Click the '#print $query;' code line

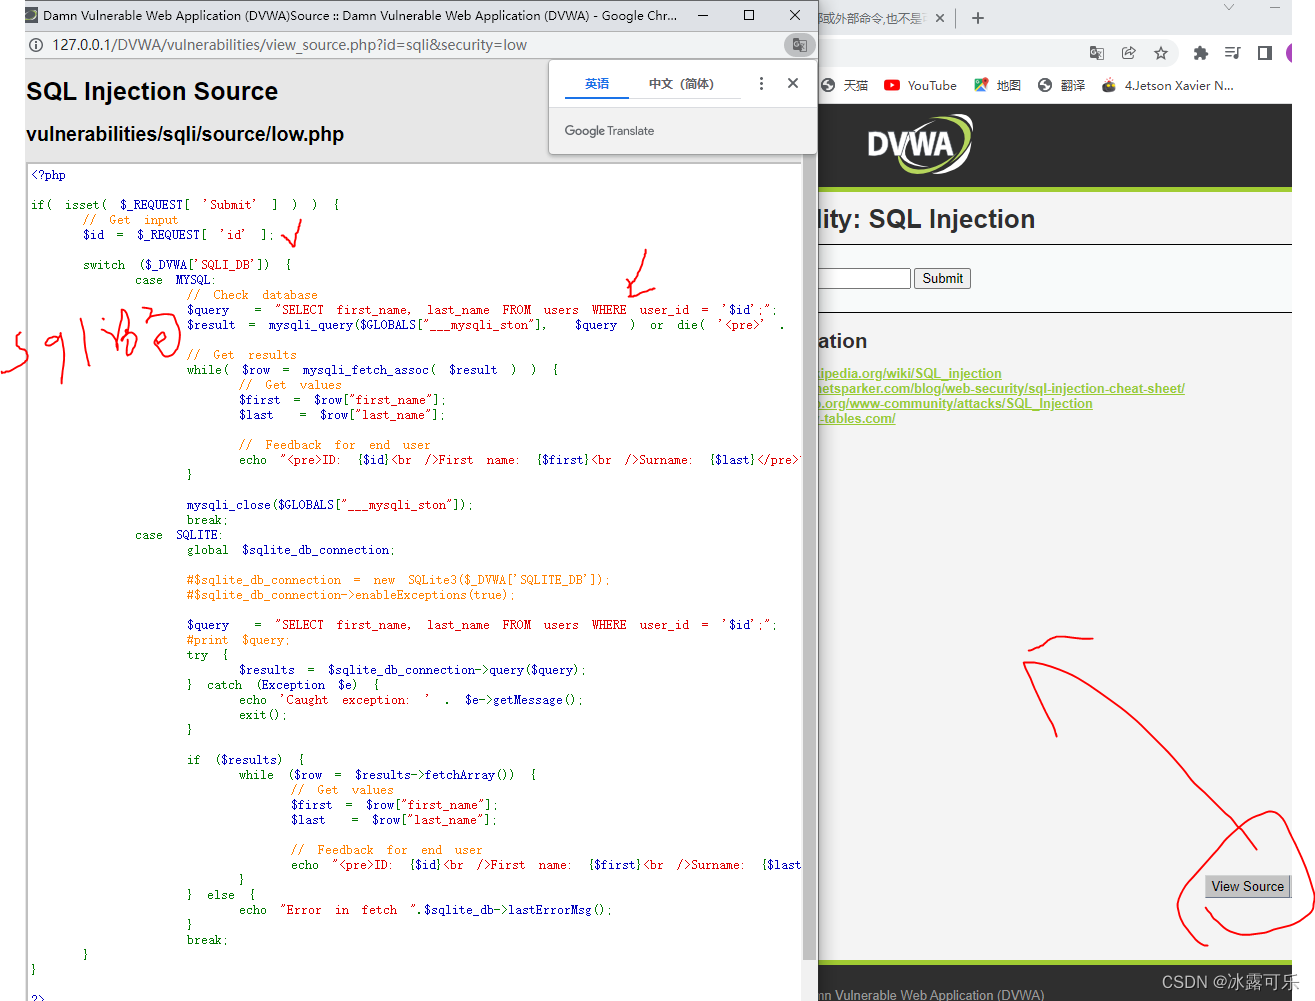click(x=238, y=640)
